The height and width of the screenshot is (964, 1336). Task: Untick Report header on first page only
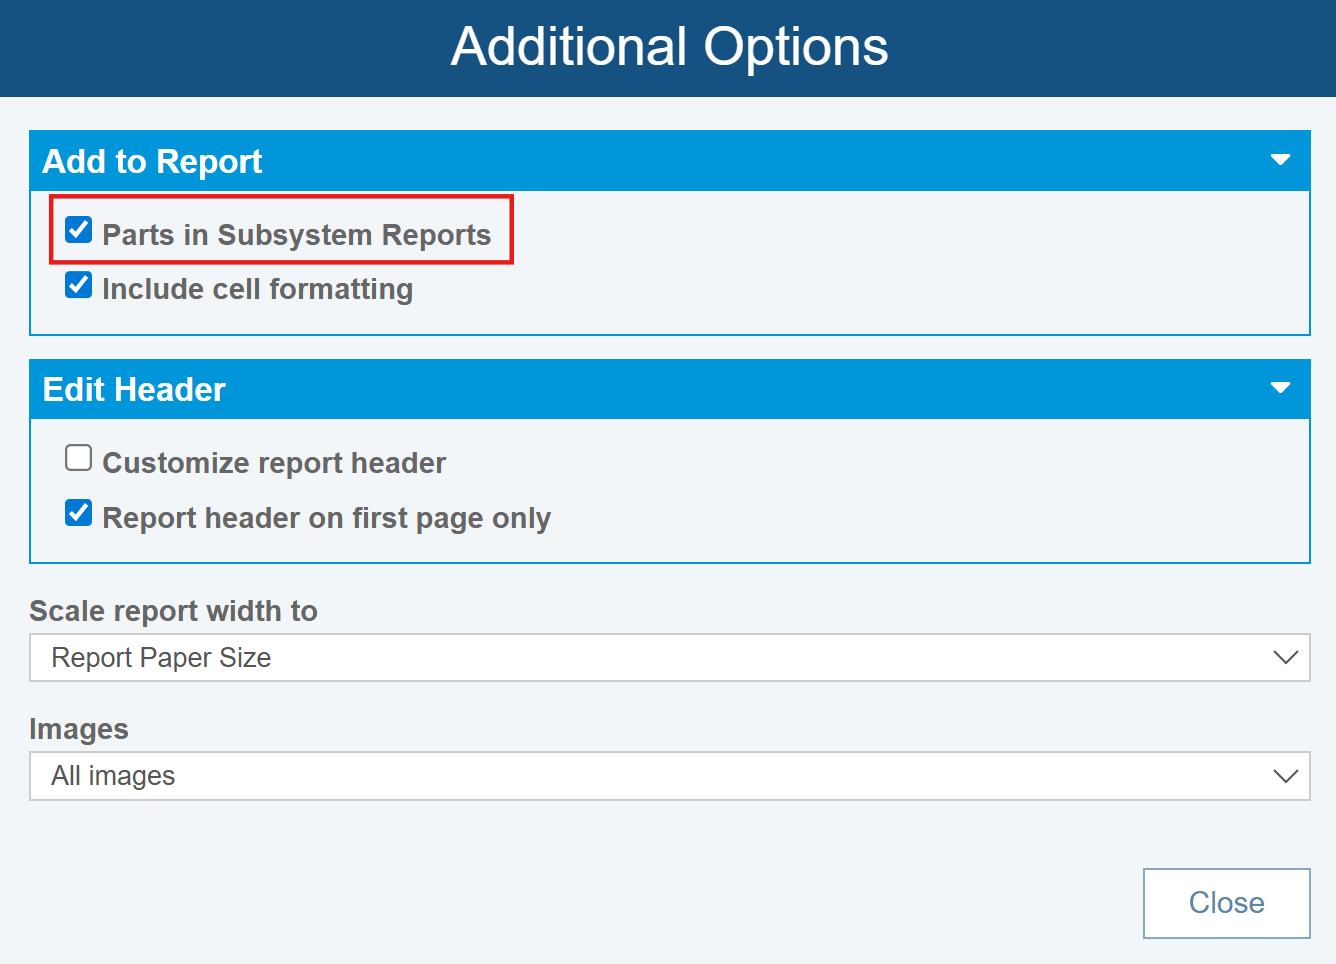(79, 514)
